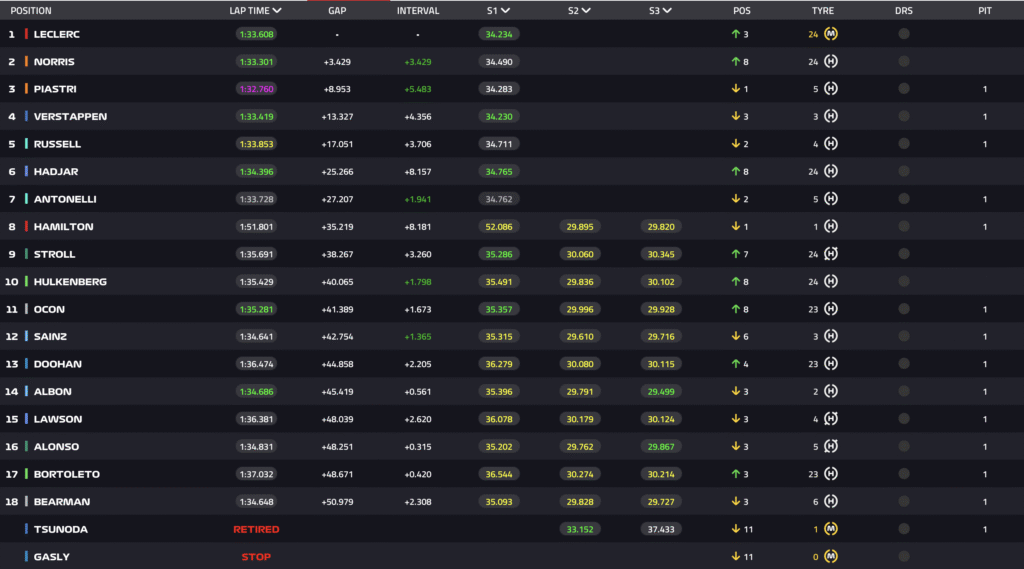Click Doohan's green positions-gained arrow

[x=735, y=364]
